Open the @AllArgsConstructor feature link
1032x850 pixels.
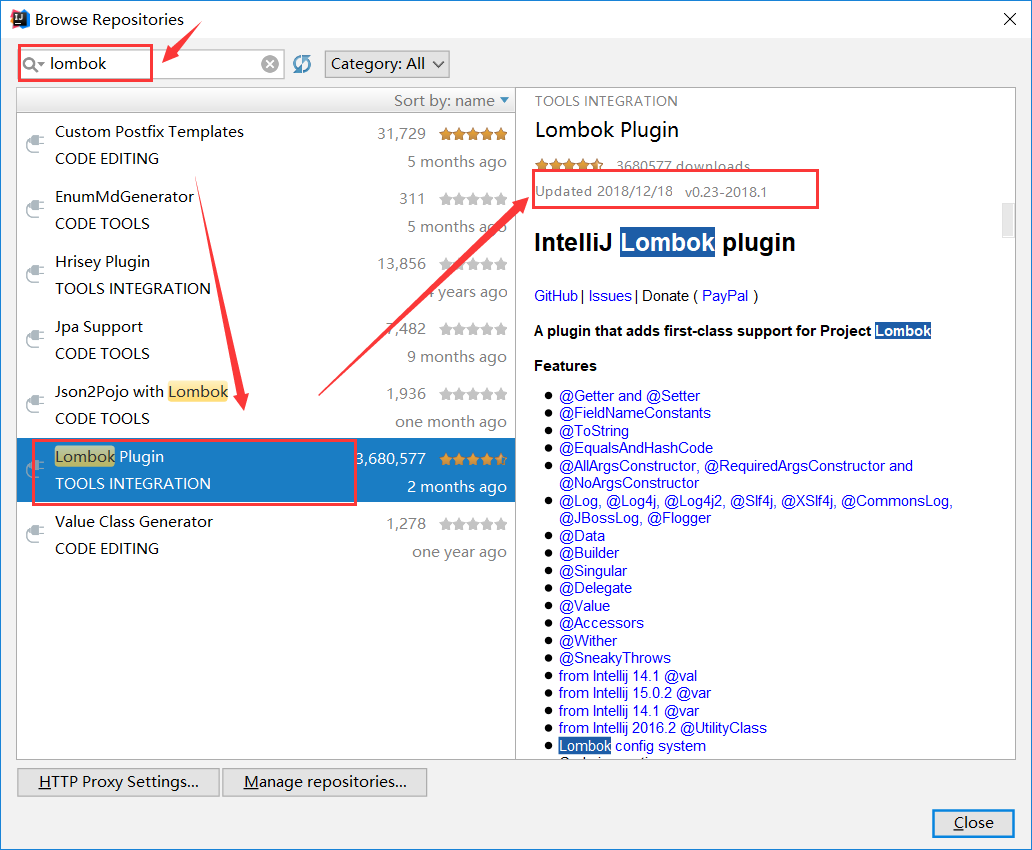click(735, 474)
